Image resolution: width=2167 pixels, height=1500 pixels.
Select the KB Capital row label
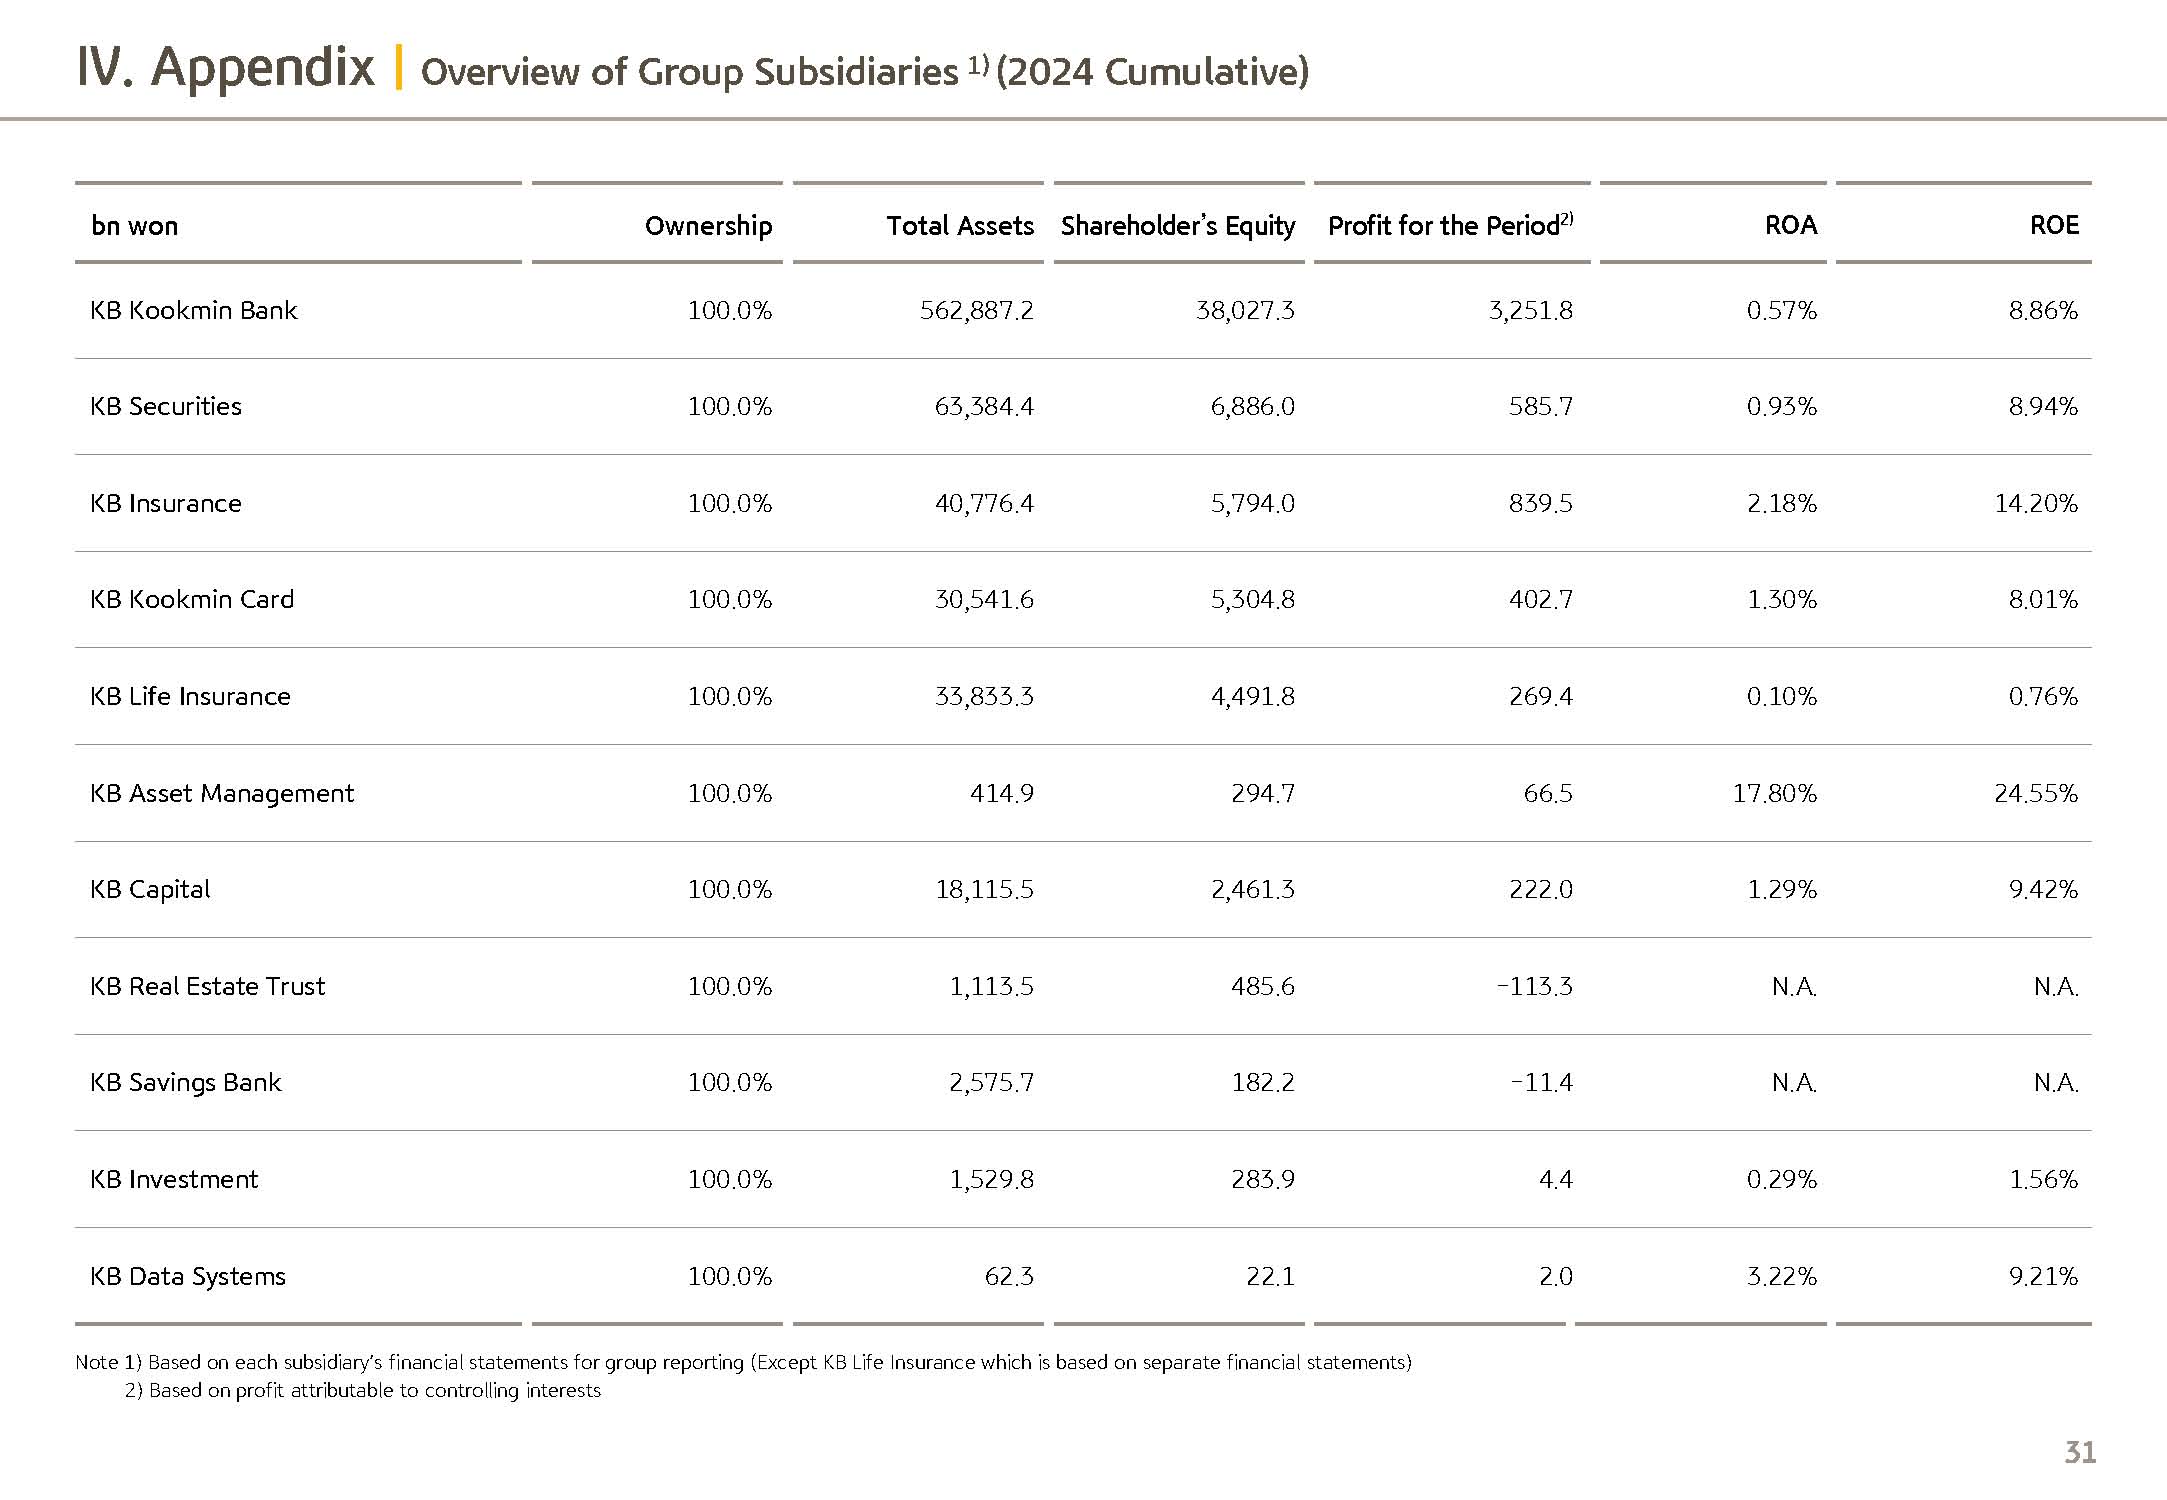click(x=150, y=889)
